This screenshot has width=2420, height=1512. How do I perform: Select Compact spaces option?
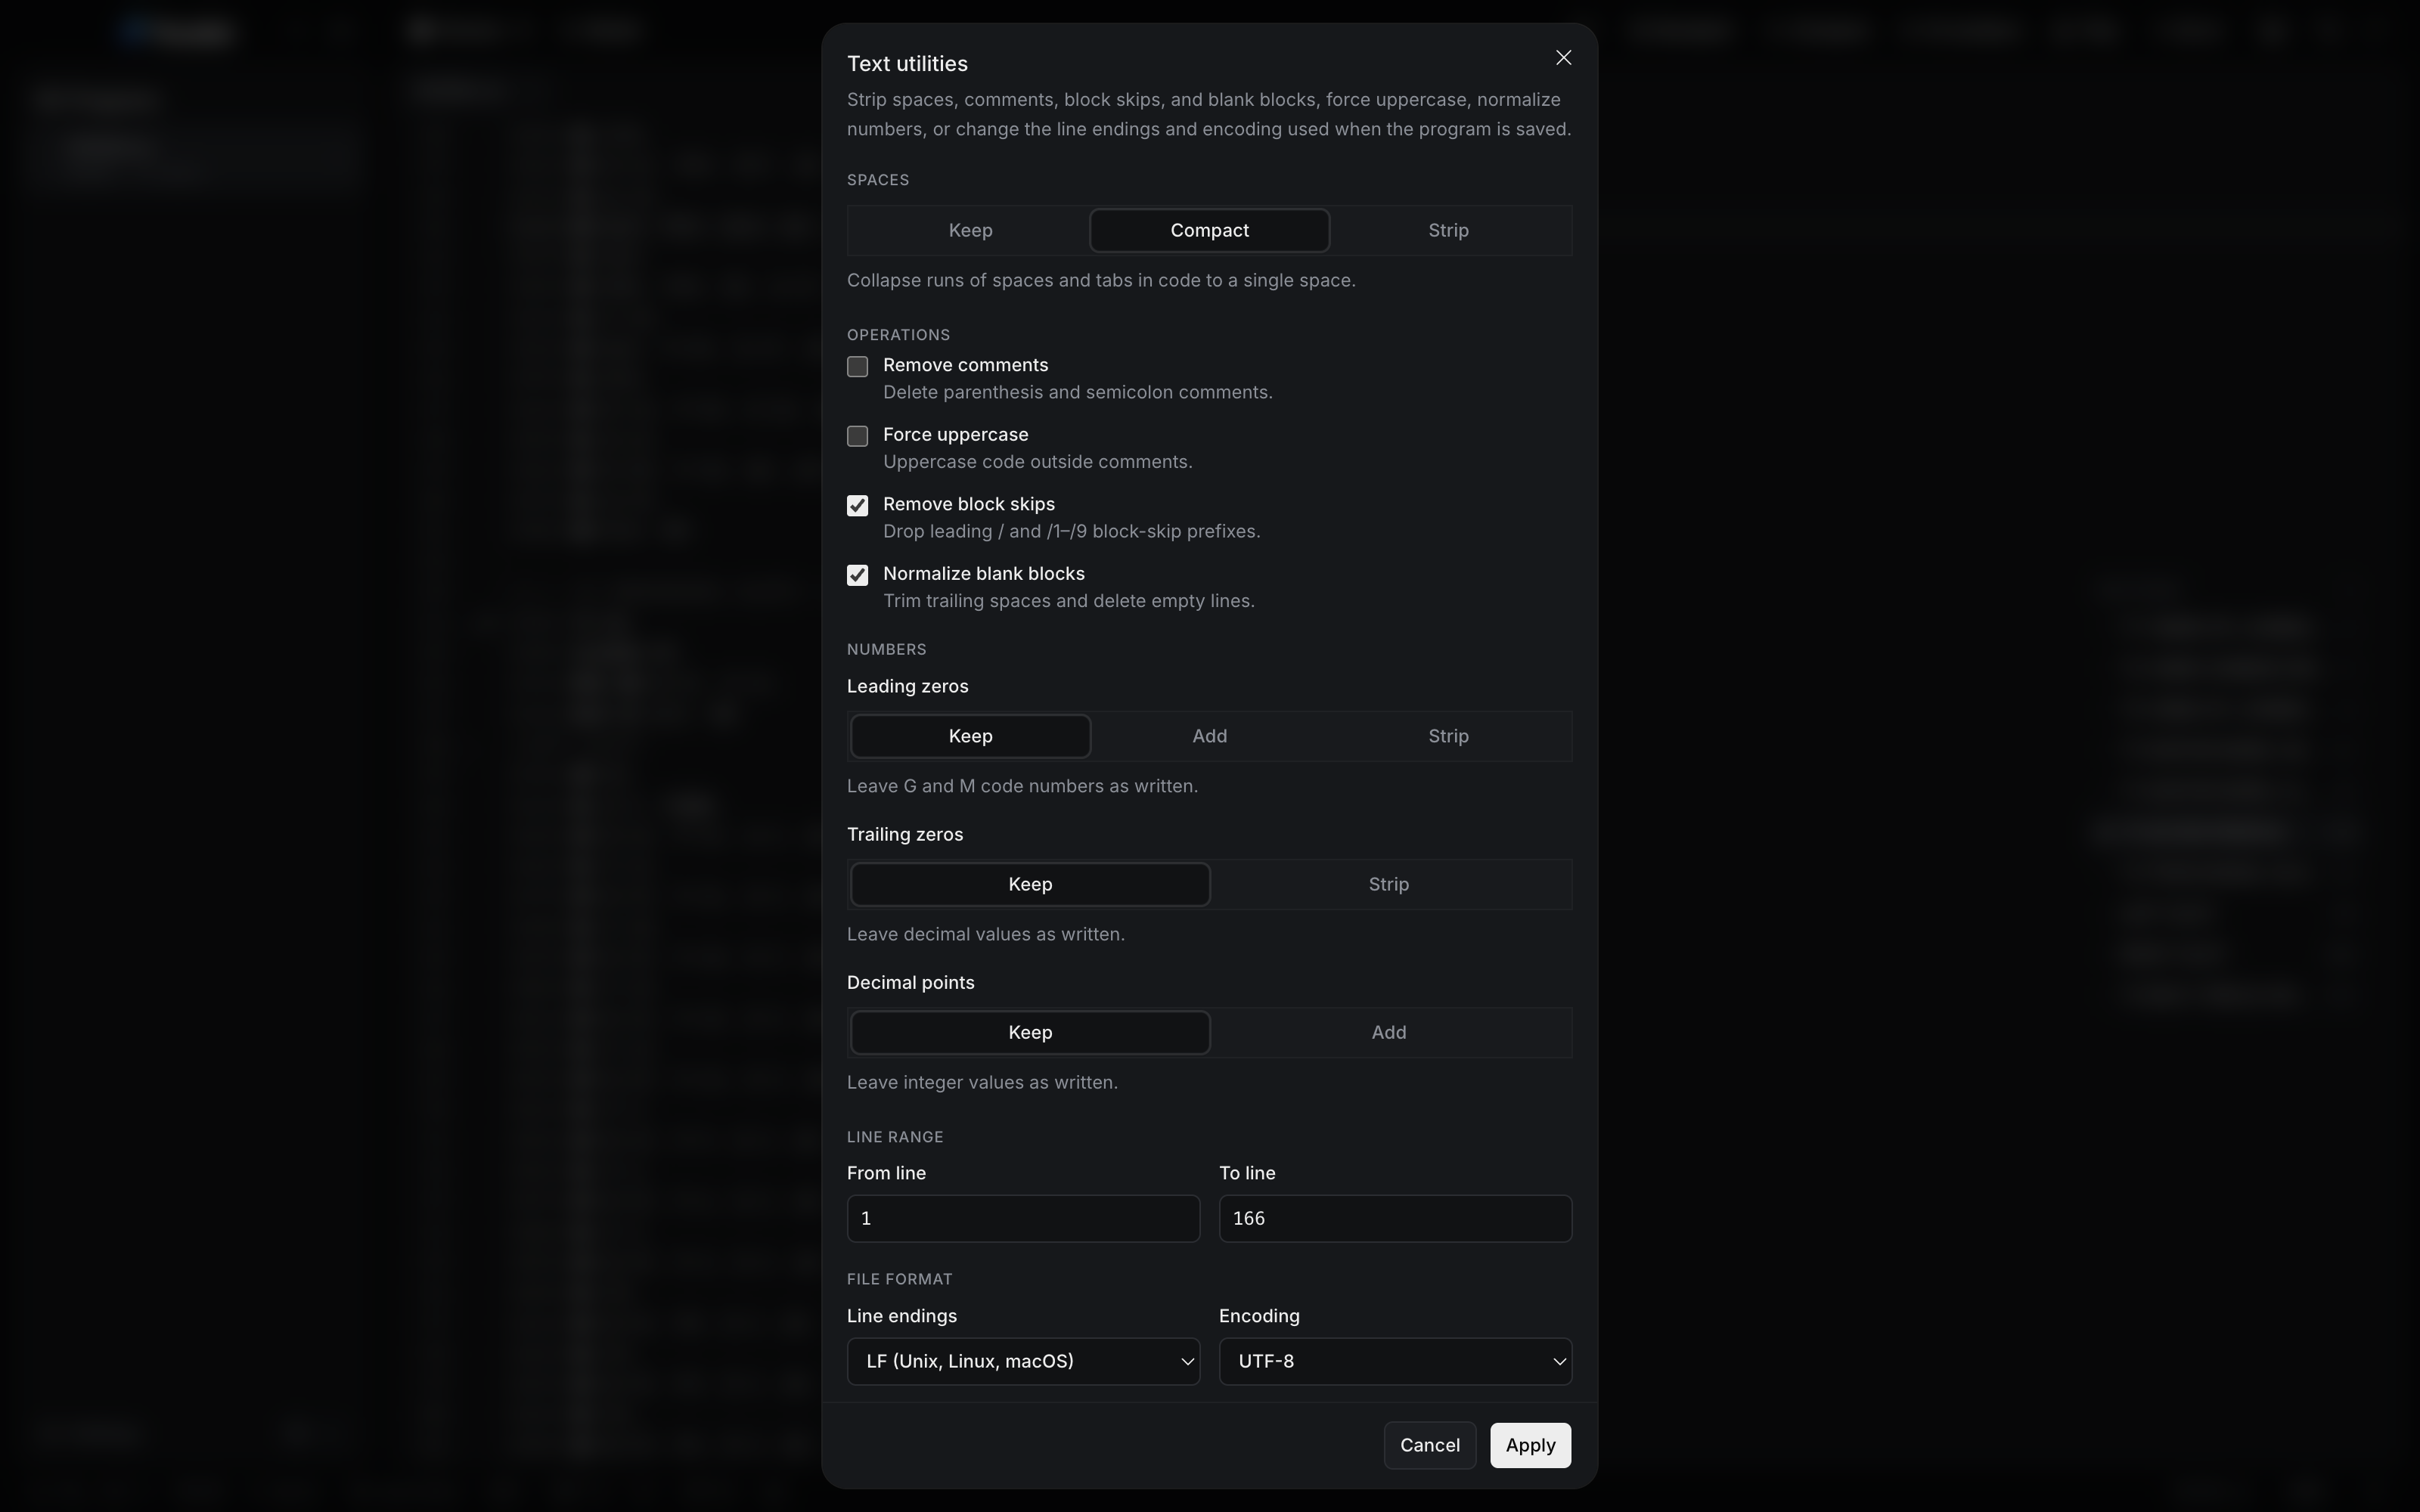[1209, 230]
